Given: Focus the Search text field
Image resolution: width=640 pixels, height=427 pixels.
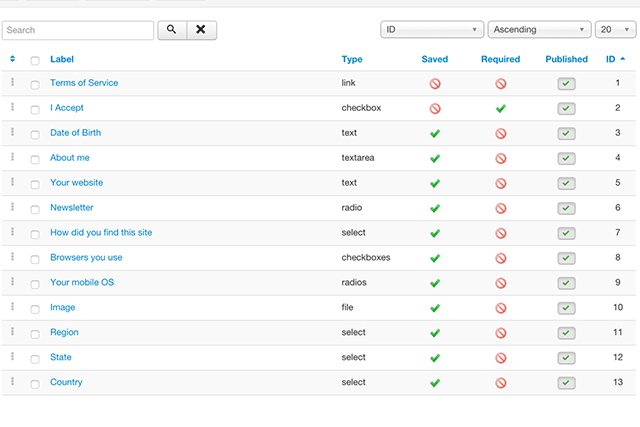Looking at the screenshot, I should [x=78, y=30].
